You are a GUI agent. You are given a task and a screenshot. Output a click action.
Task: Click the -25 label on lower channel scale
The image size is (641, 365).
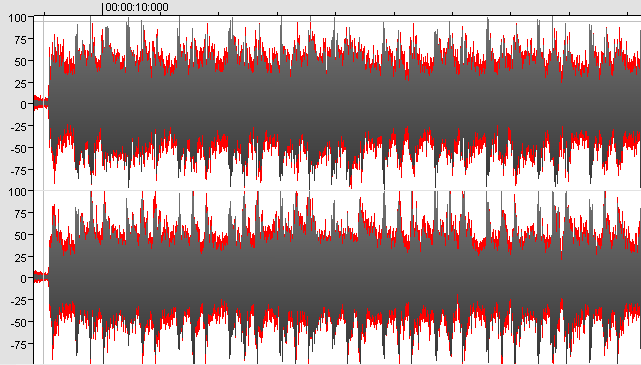18,301
